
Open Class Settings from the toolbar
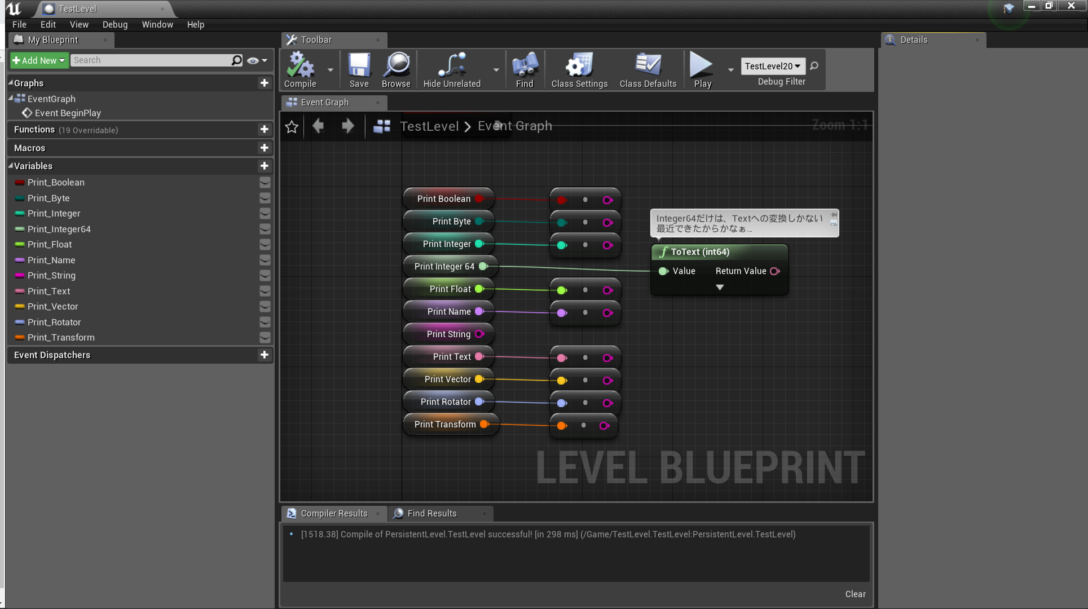pos(578,66)
